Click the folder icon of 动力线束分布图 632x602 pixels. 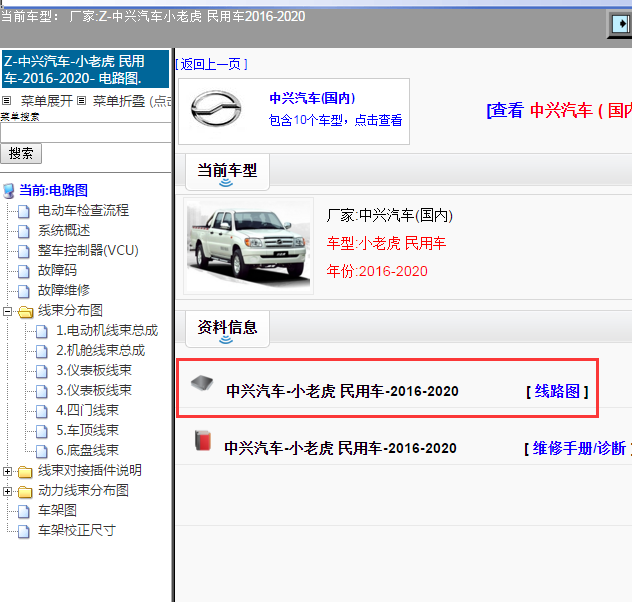tap(25, 492)
